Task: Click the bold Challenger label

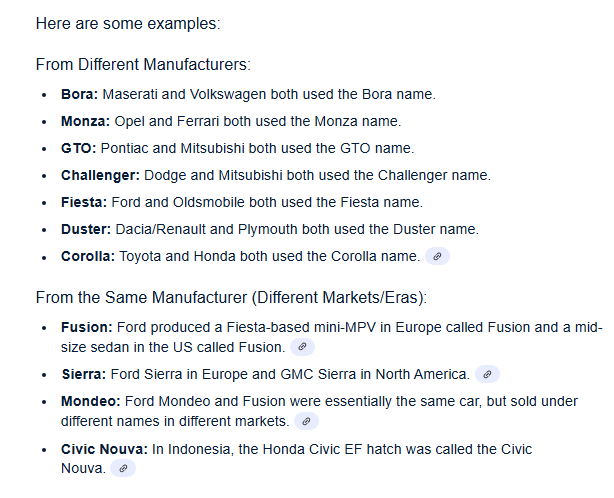Action: click(100, 175)
